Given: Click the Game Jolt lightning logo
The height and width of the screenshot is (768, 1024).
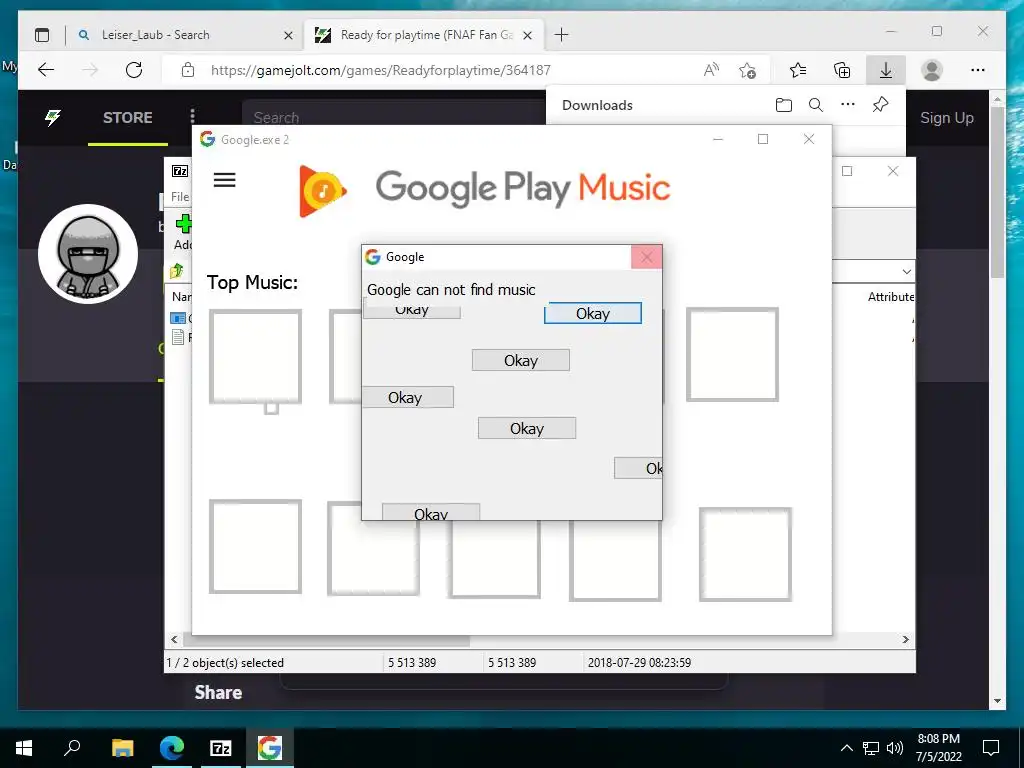Looking at the screenshot, I should tap(53, 118).
